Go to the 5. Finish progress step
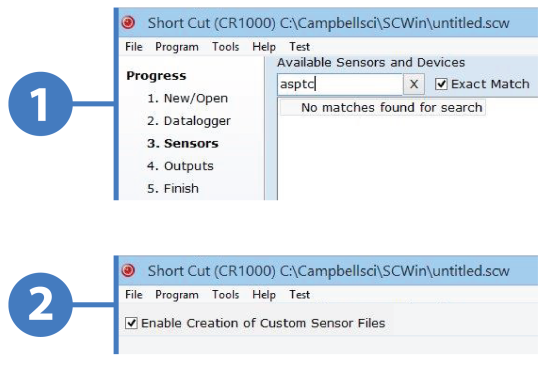Image resolution: width=550 pixels, height=368 pixels. (x=173, y=188)
